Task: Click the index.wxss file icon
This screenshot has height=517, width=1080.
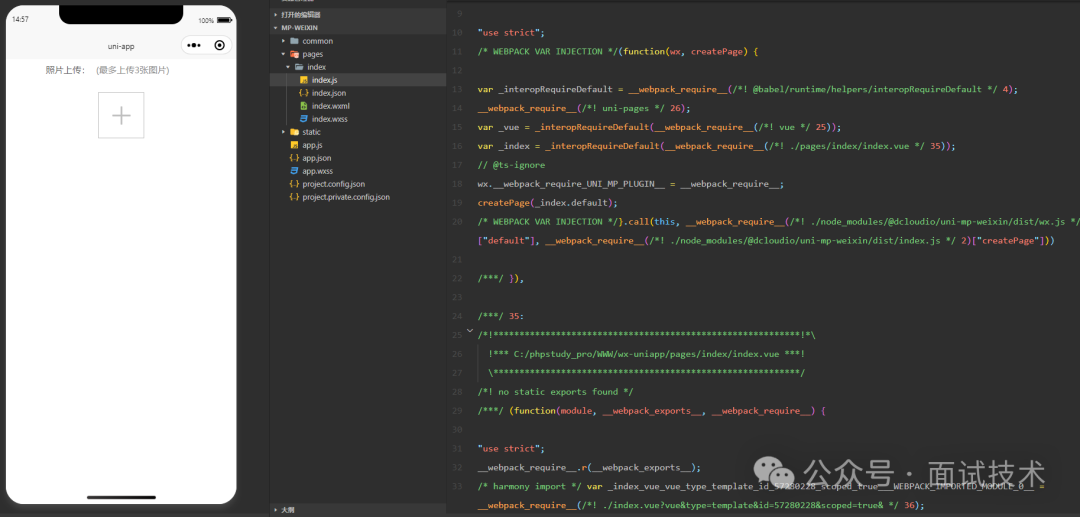Action: 304,119
